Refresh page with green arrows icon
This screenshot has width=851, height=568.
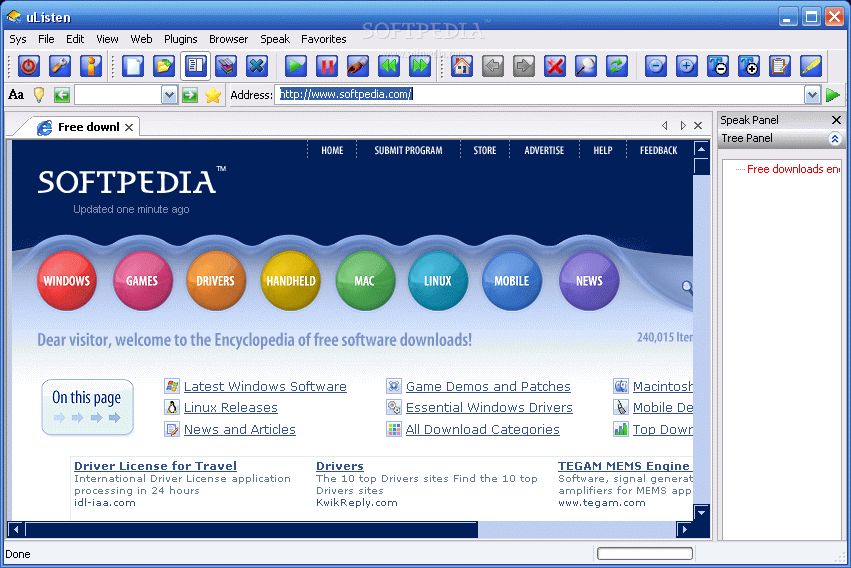tap(617, 66)
